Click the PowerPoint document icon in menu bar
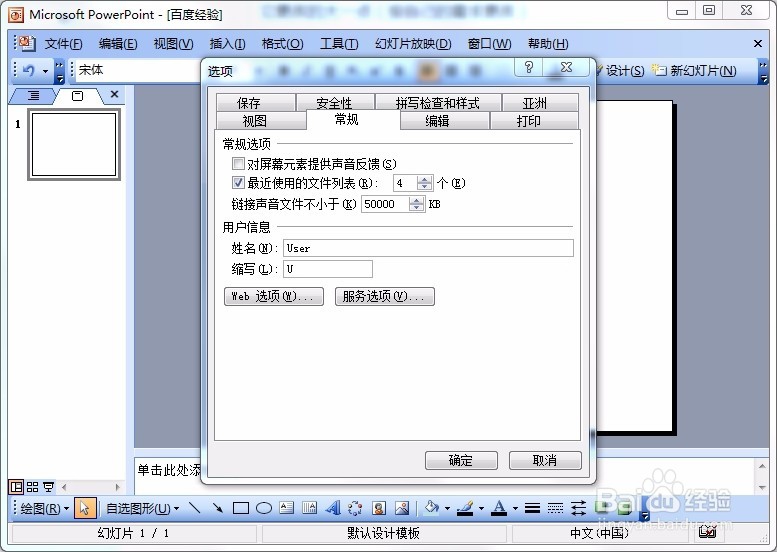This screenshot has width=777, height=552. point(27,44)
